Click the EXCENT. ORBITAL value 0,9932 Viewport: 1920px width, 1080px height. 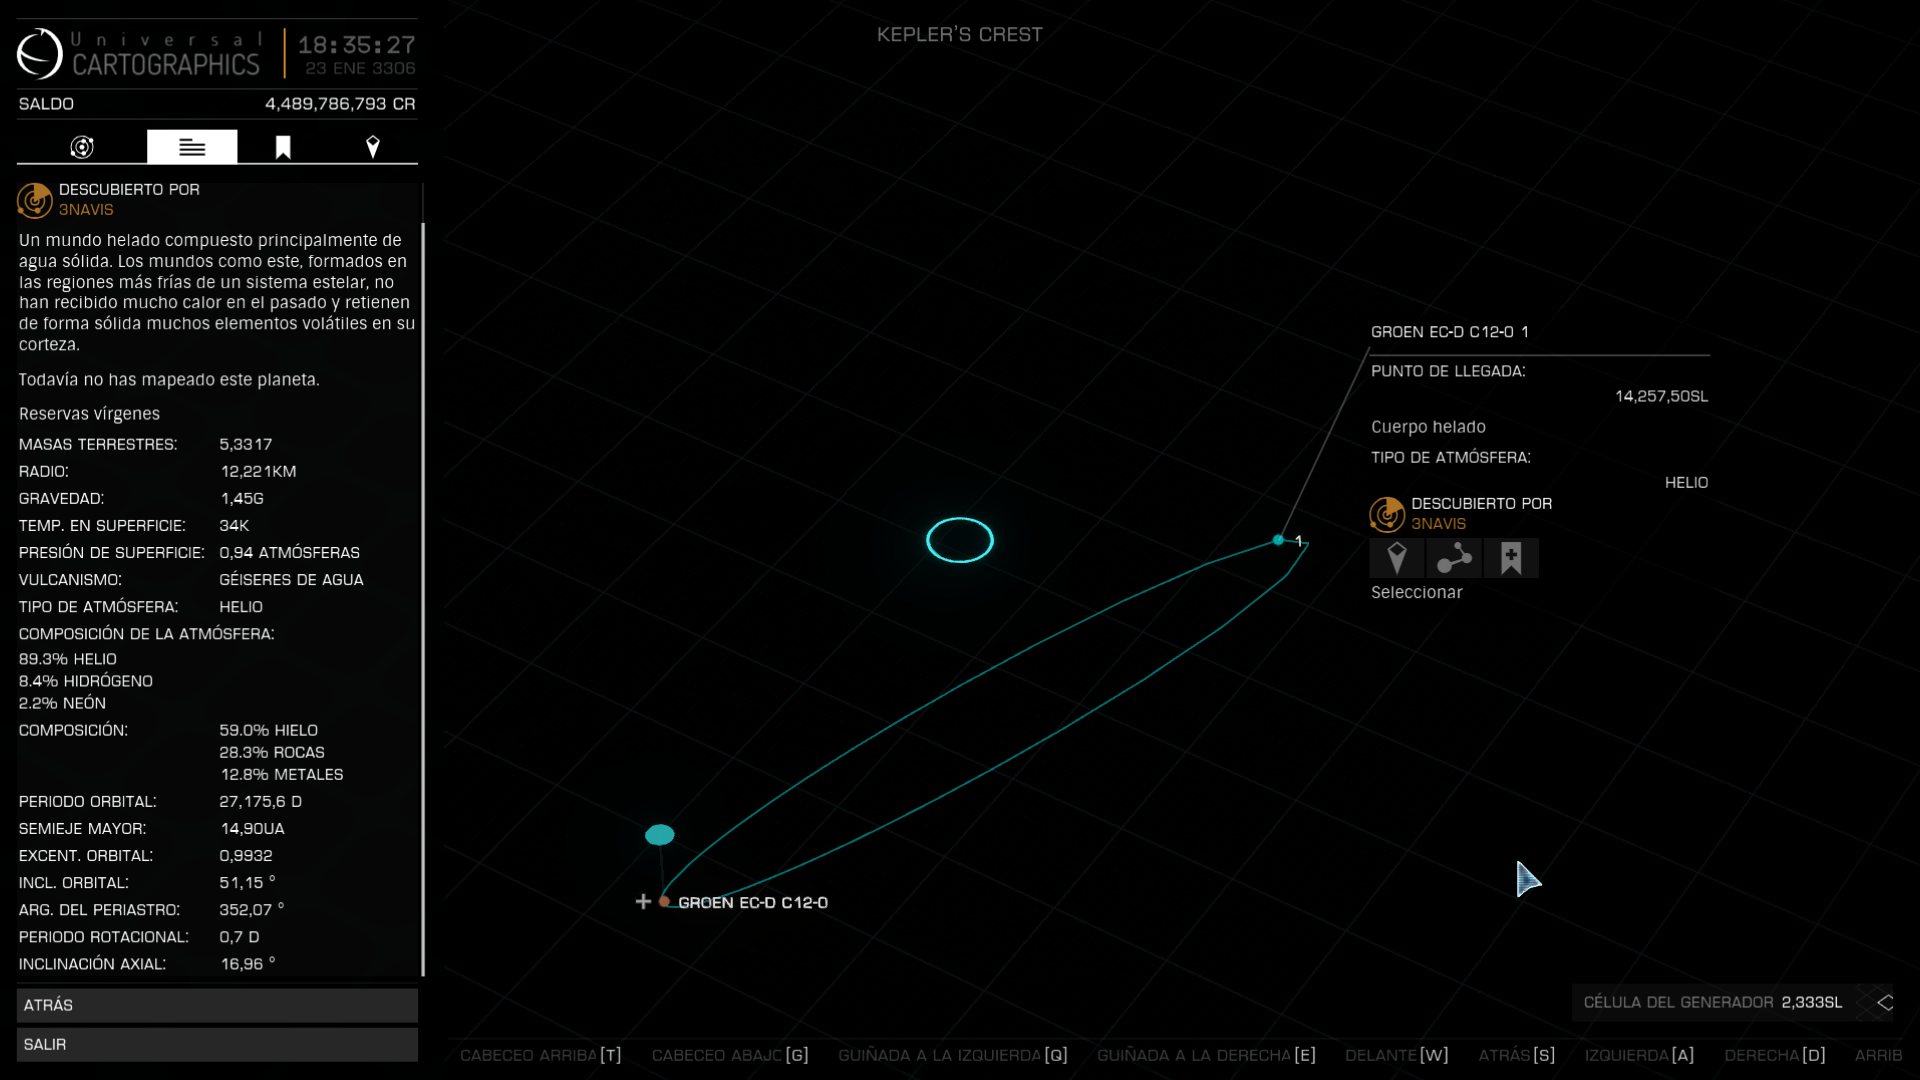coord(246,856)
